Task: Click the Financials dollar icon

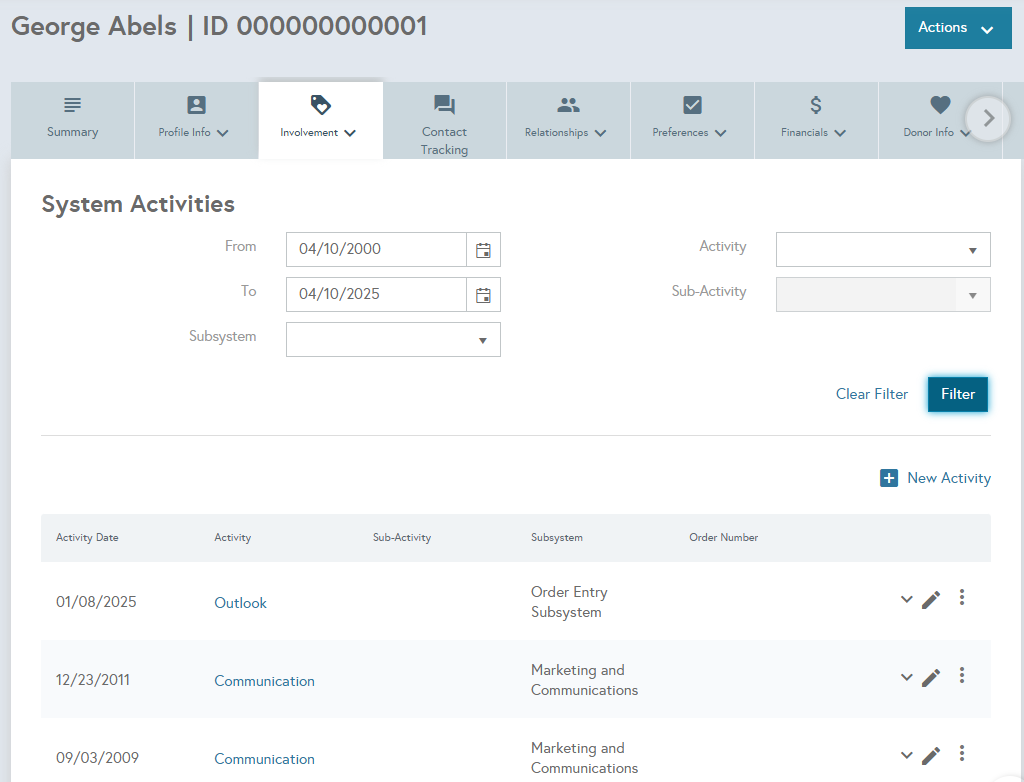Action: click(816, 105)
